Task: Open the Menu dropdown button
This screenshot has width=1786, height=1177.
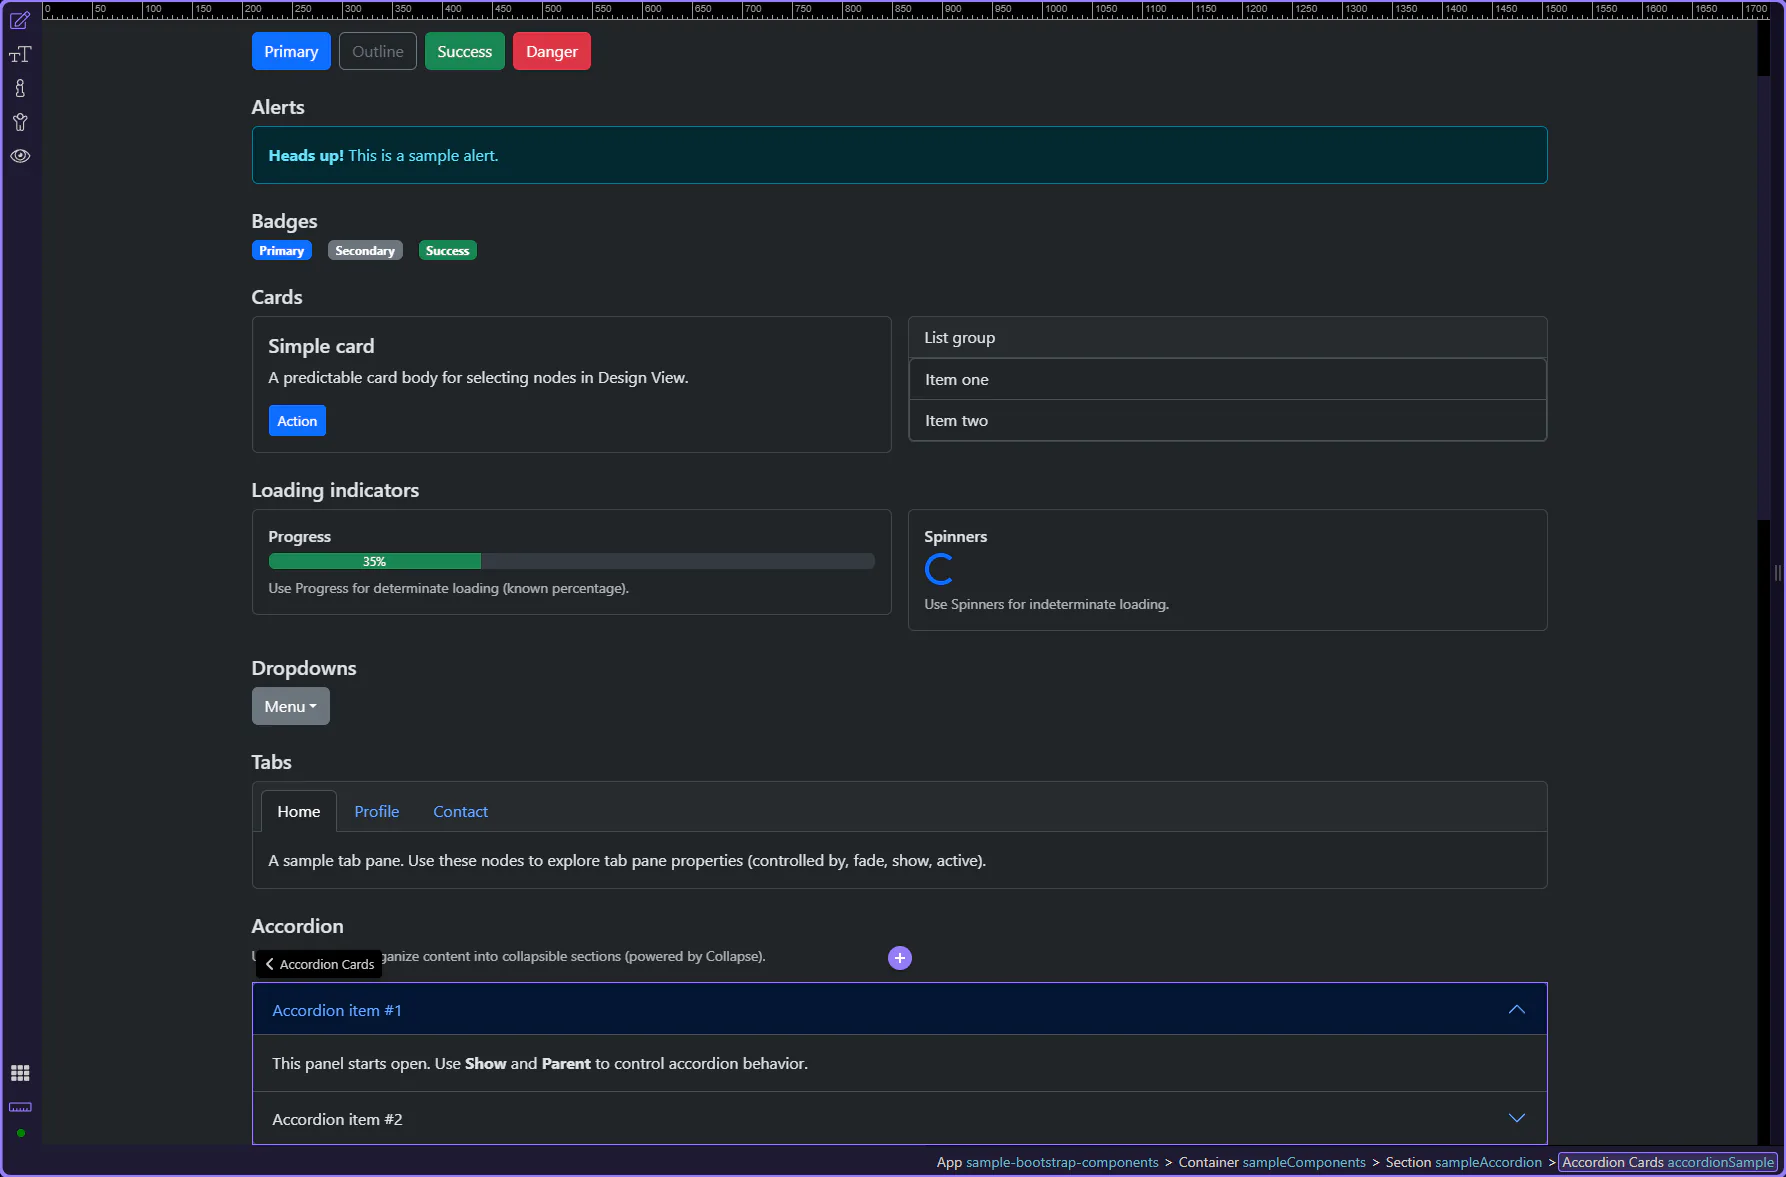Action: coord(290,706)
